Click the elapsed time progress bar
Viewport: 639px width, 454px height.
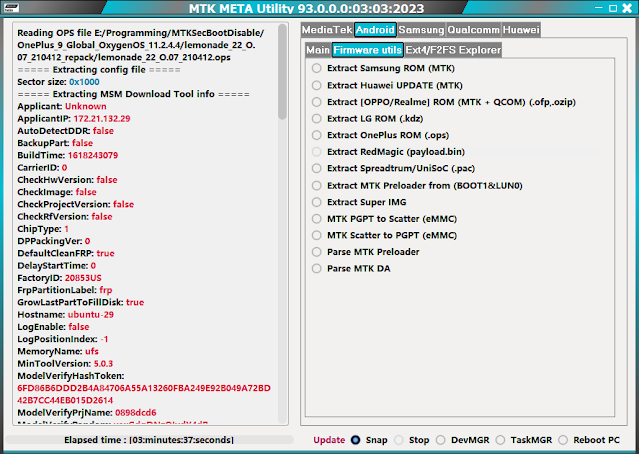pos(149,440)
